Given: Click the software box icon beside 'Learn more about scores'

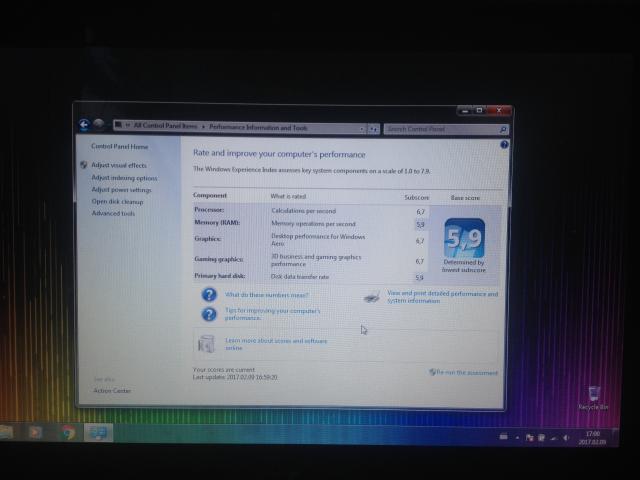Looking at the screenshot, I should point(207,343).
